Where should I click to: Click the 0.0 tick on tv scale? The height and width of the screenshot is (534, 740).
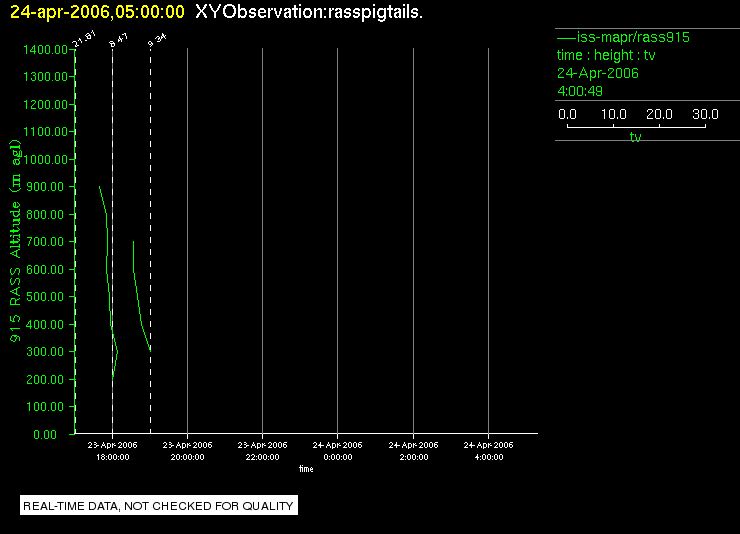click(x=567, y=114)
